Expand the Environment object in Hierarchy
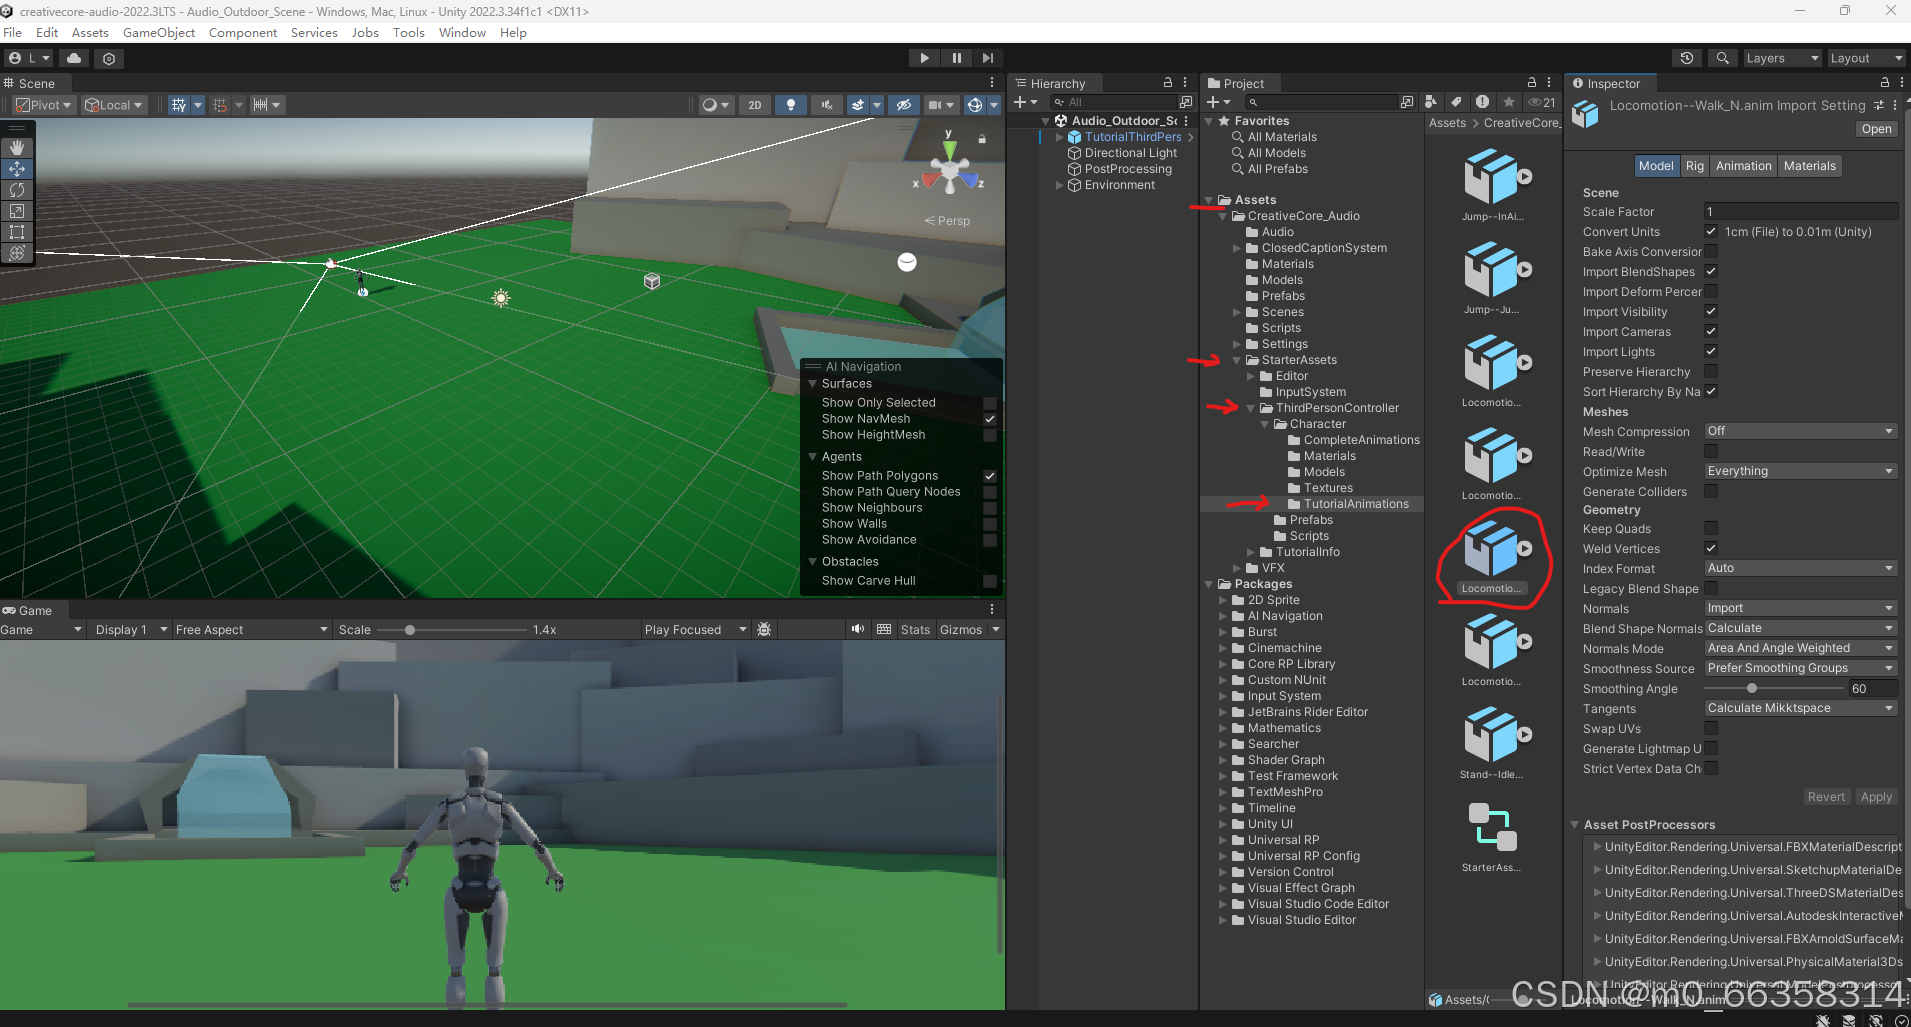The image size is (1911, 1027). pos(1059,185)
